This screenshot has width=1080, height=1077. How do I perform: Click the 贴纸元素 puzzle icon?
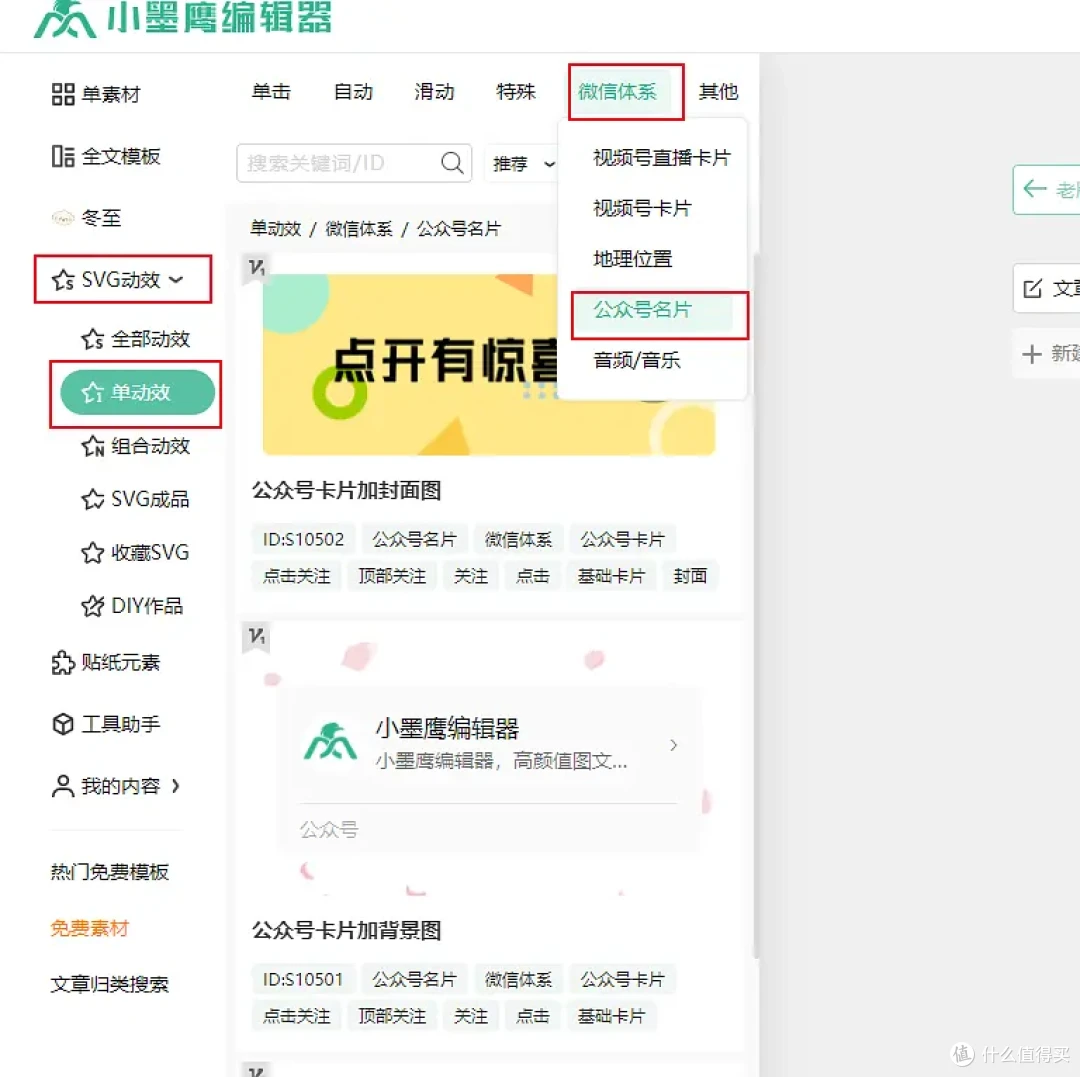[x=63, y=663]
